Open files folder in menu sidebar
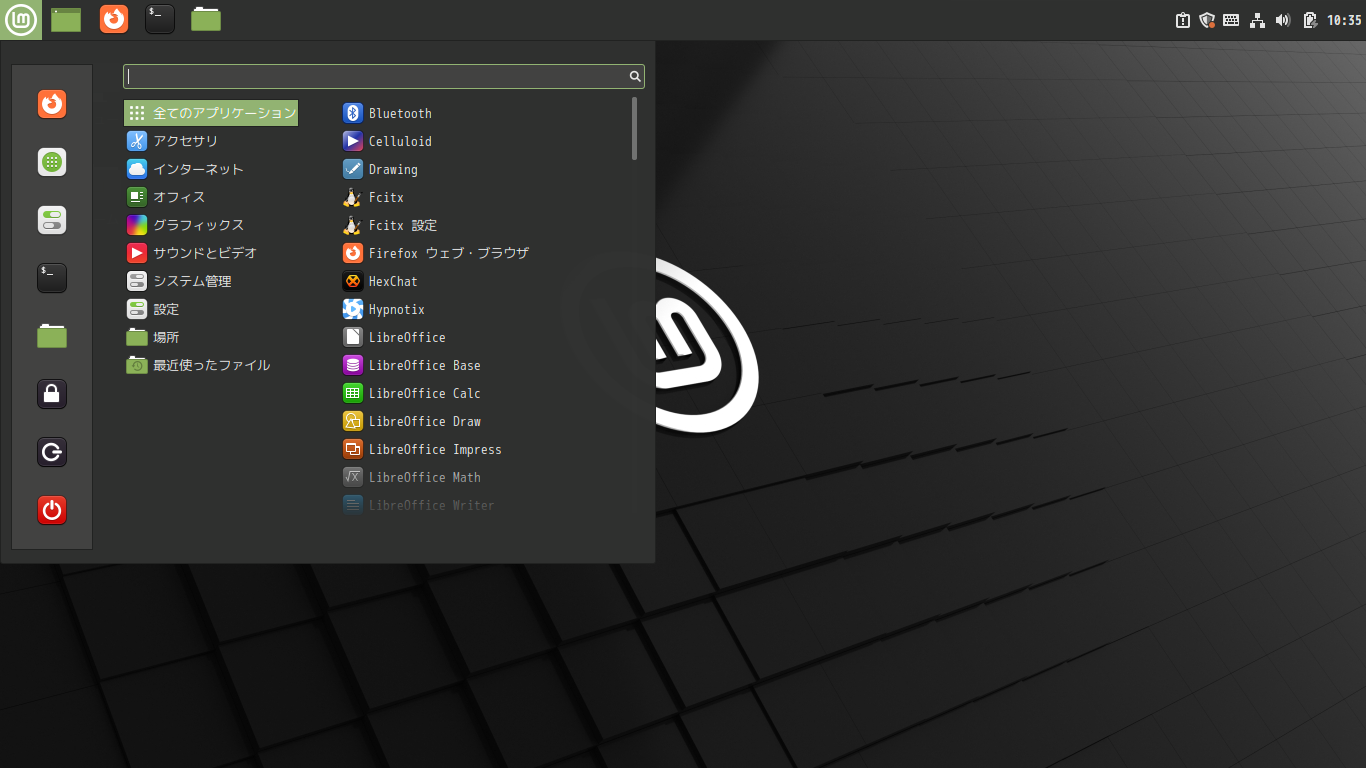 52,336
